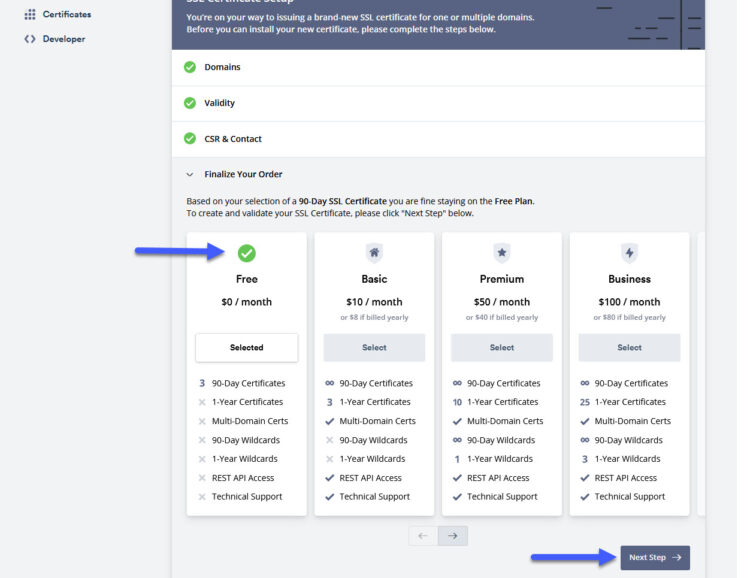Click the $100 / month price
Screen dimensions: 750x578
coord(629,302)
